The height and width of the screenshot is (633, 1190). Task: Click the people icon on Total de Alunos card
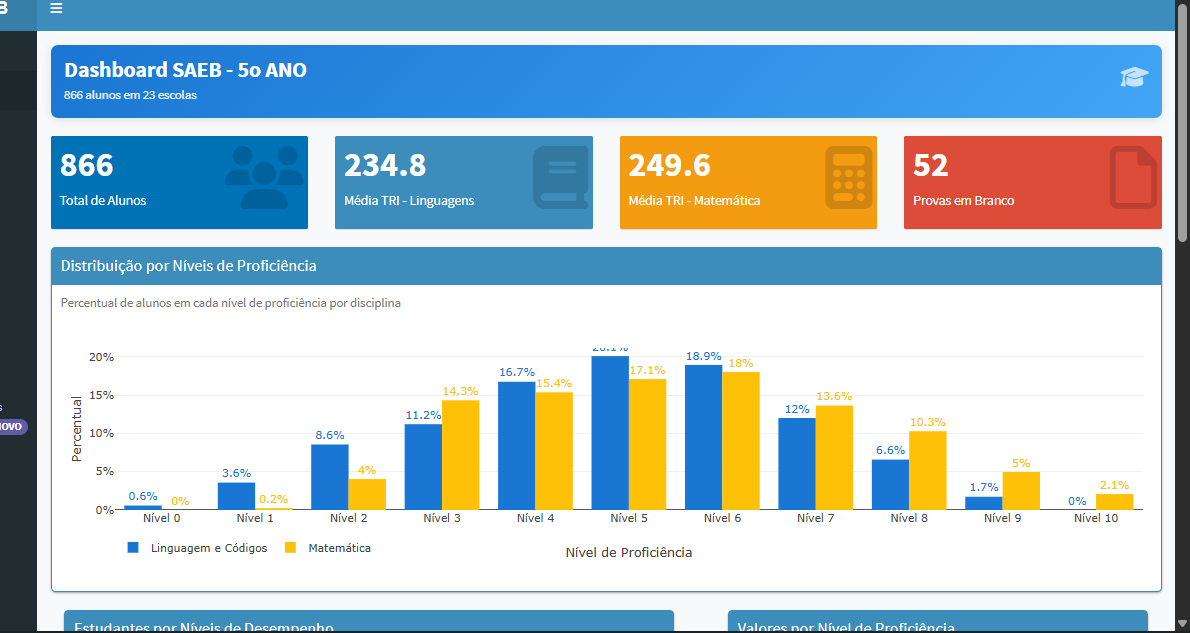(262, 178)
